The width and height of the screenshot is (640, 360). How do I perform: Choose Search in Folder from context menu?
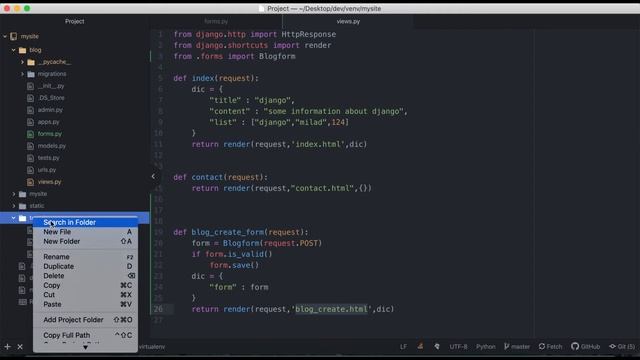pyautogui.click(x=85, y=222)
